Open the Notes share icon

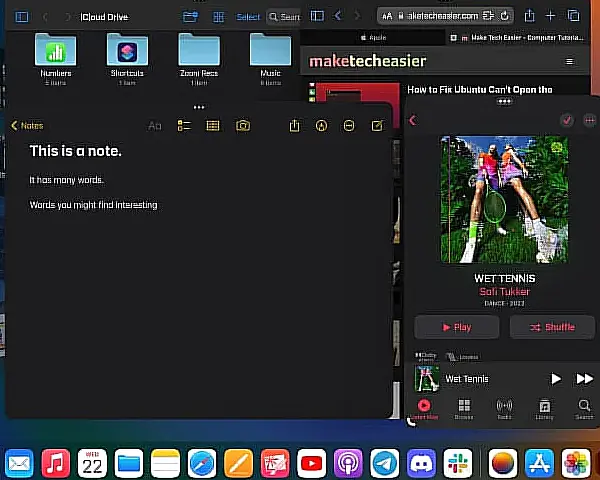tap(294, 126)
